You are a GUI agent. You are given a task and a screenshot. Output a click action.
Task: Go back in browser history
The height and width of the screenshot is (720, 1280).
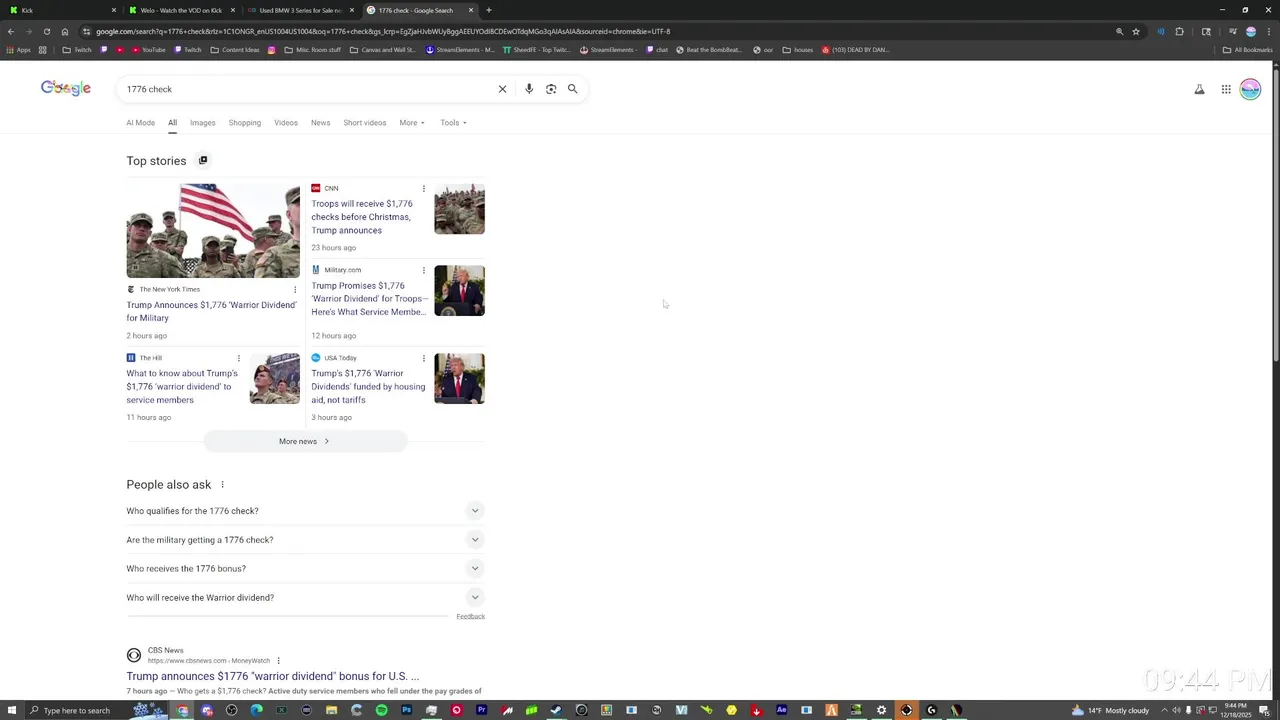(x=11, y=31)
